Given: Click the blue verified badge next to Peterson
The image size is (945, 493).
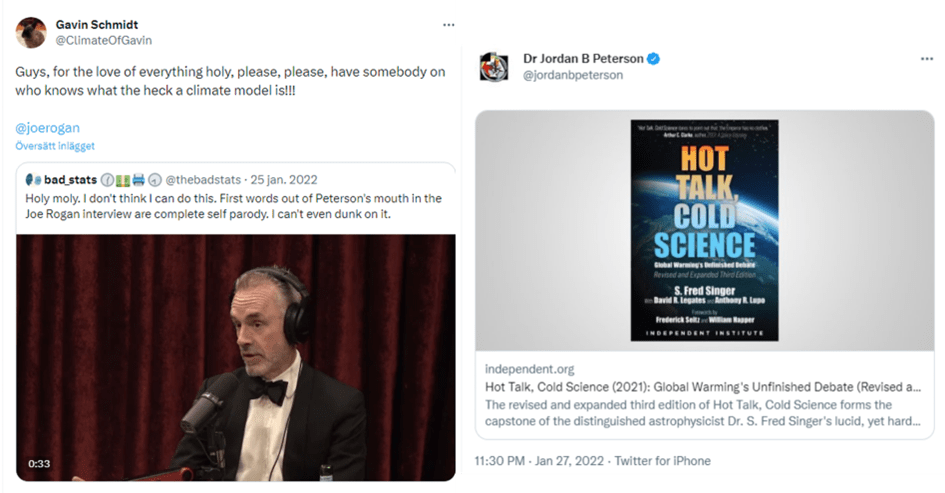Looking at the screenshot, I should pyautogui.click(x=653, y=58).
